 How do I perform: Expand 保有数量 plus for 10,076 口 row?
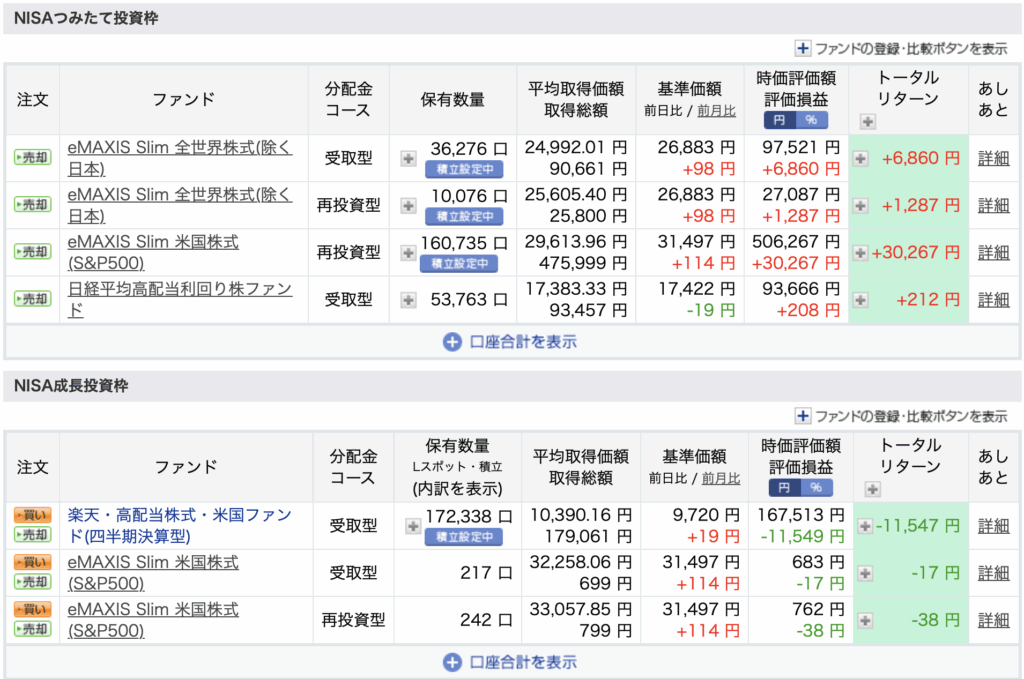pyautogui.click(x=408, y=205)
